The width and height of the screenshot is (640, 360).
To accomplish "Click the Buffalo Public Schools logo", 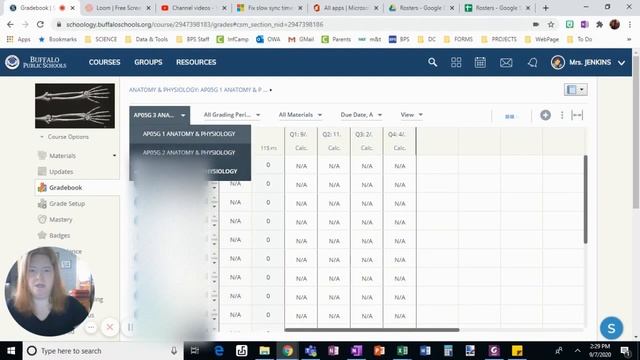I will [36, 62].
